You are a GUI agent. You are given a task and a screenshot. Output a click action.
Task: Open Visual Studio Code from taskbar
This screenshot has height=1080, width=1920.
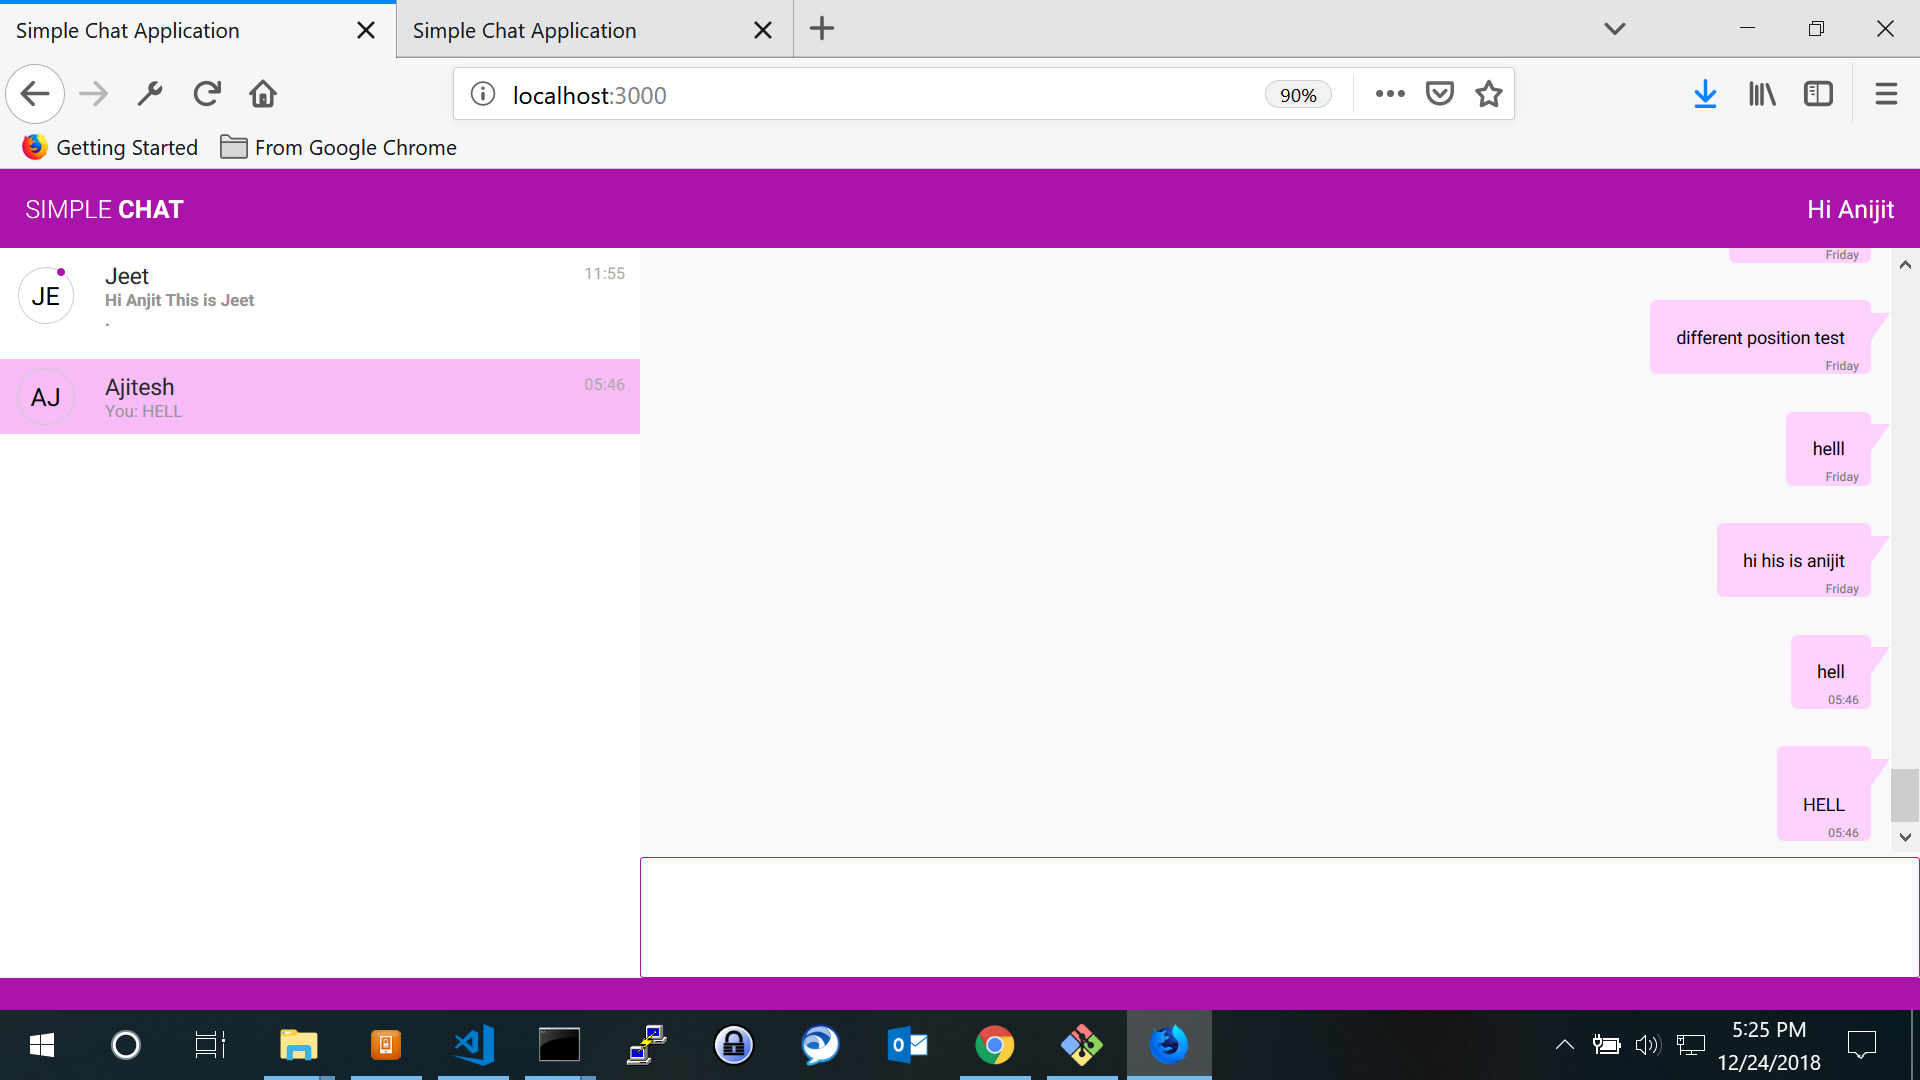click(x=473, y=1045)
